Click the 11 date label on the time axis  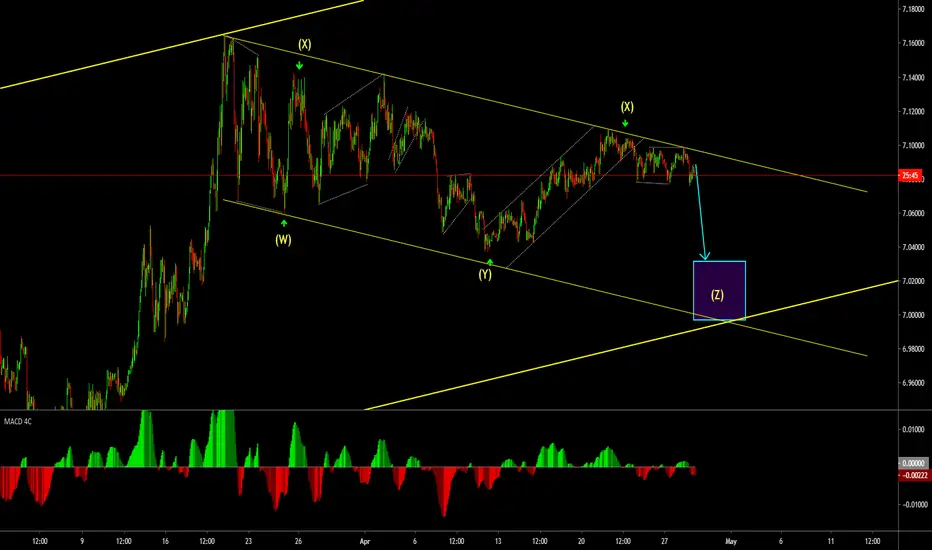831,542
